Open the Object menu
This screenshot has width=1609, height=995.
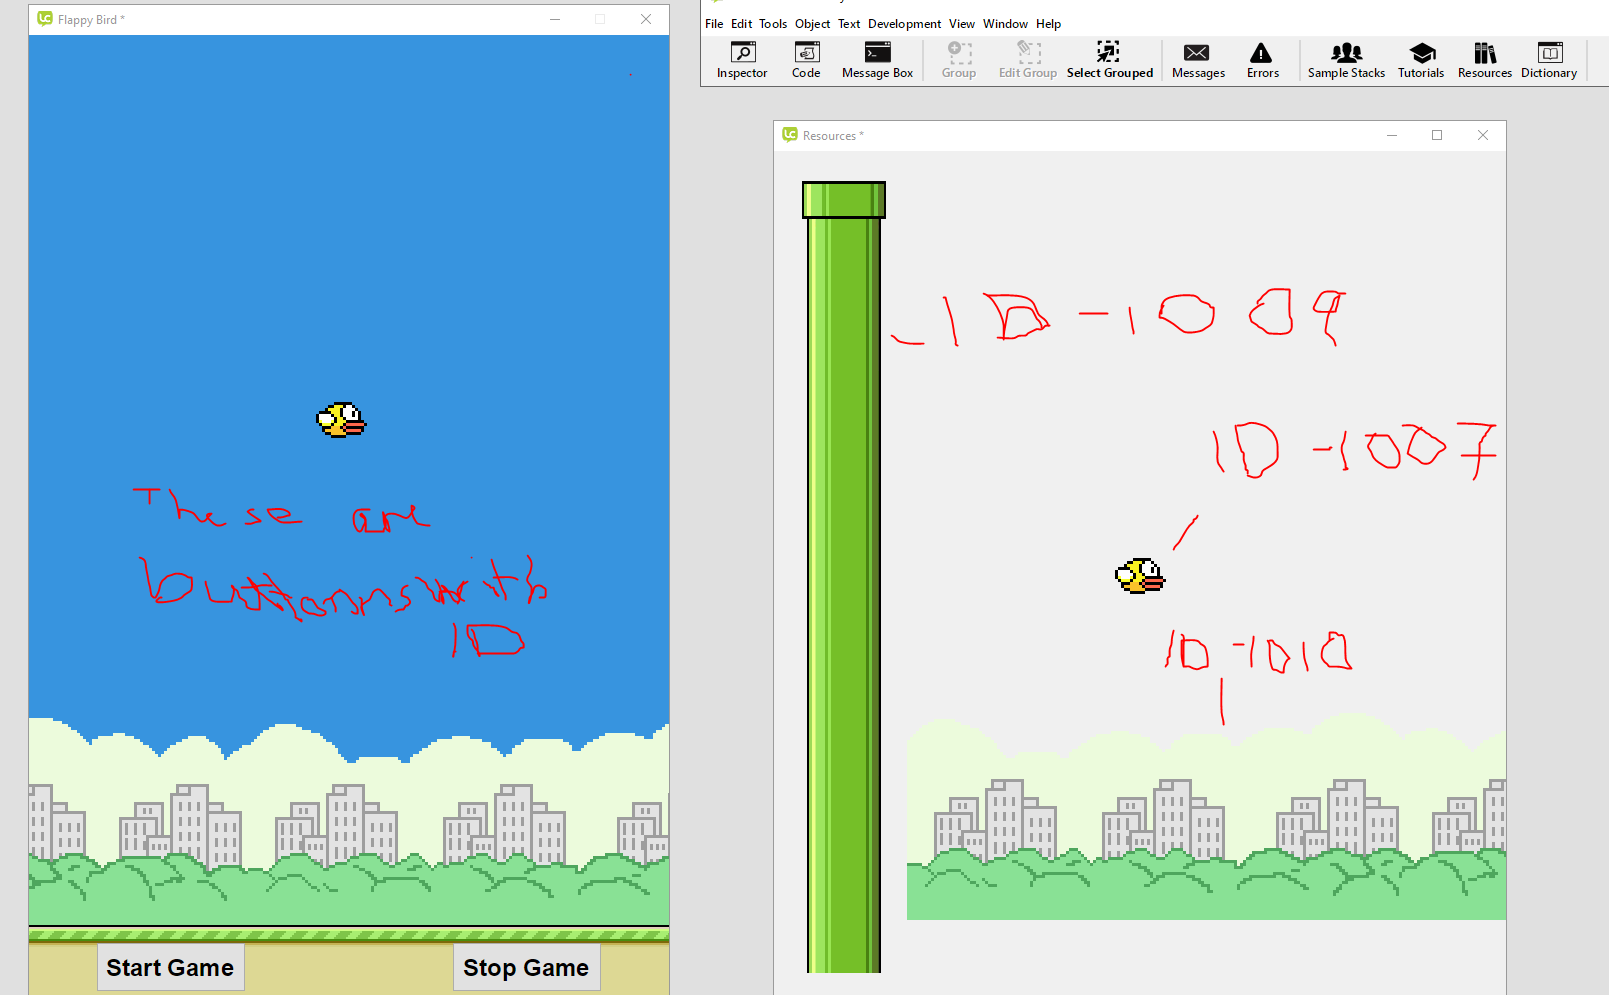click(x=812, y=24)
